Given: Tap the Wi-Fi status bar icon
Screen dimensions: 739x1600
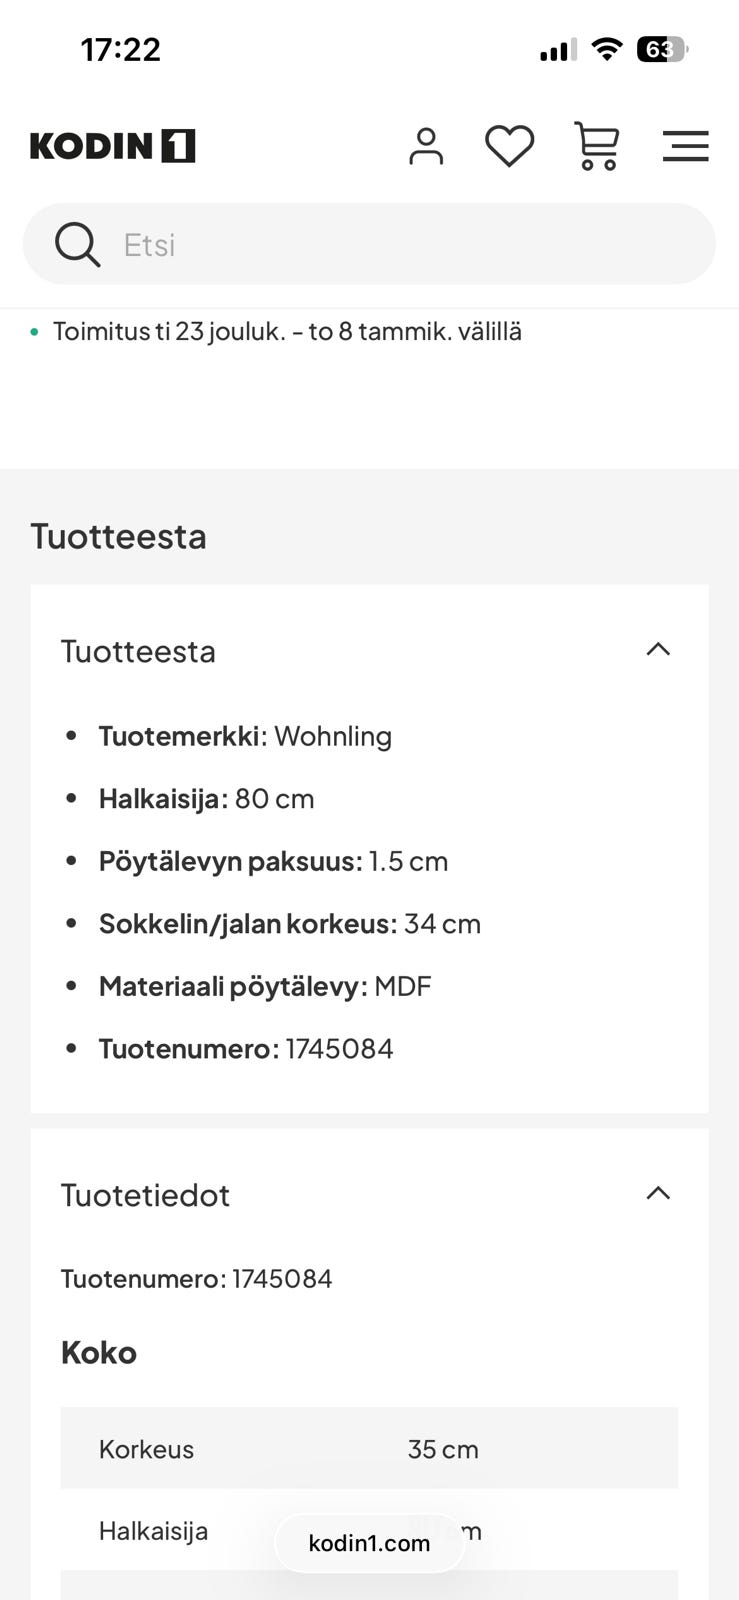Looking at the screenshot, I should click(x=608, y=48).
